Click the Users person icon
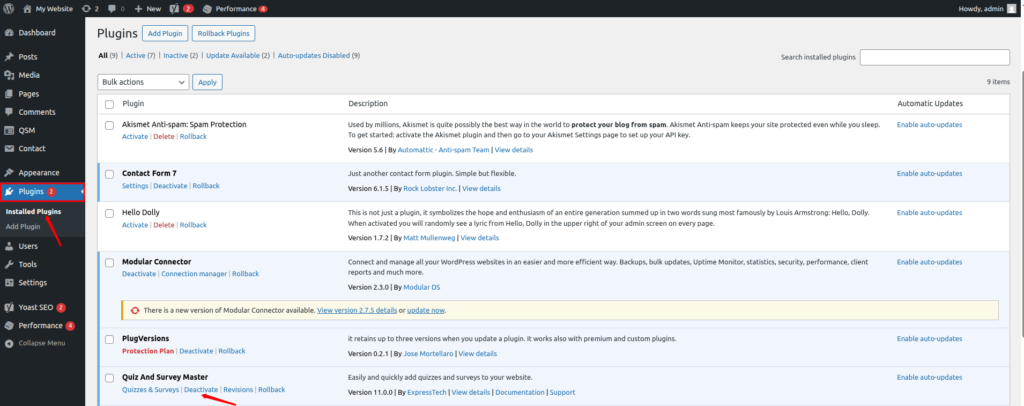Viewport: 1024px width, 406px height. (9, 246)
